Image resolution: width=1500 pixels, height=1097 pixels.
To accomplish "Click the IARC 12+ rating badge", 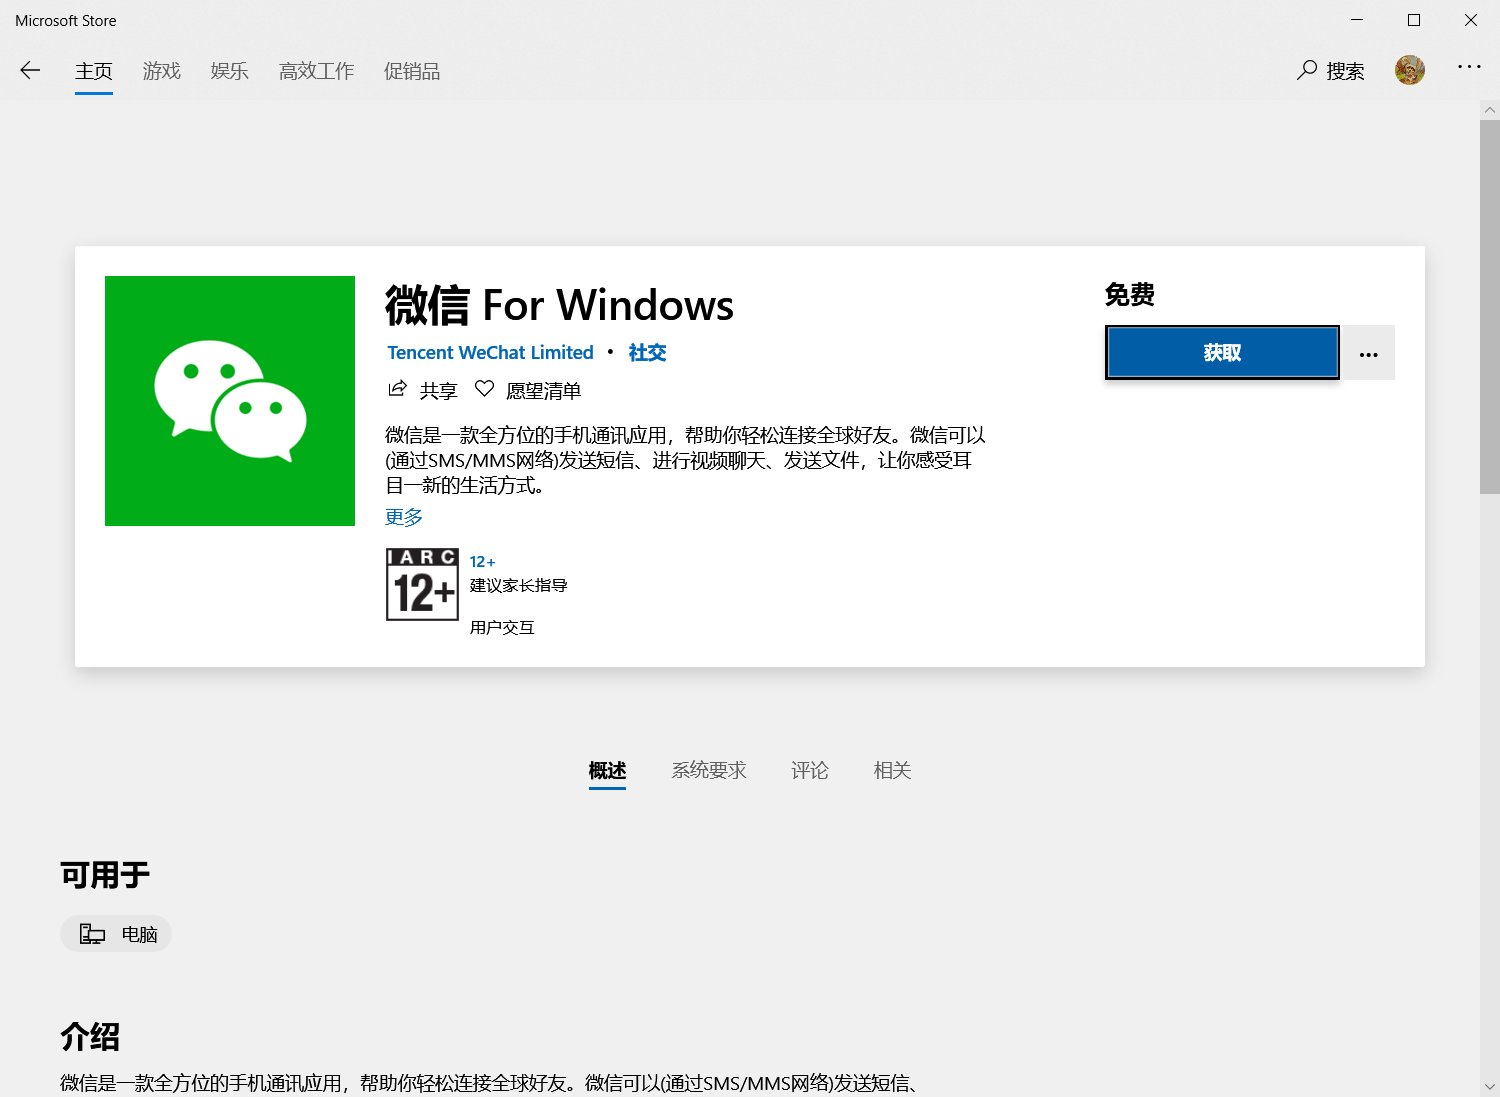I will (422, 584).
